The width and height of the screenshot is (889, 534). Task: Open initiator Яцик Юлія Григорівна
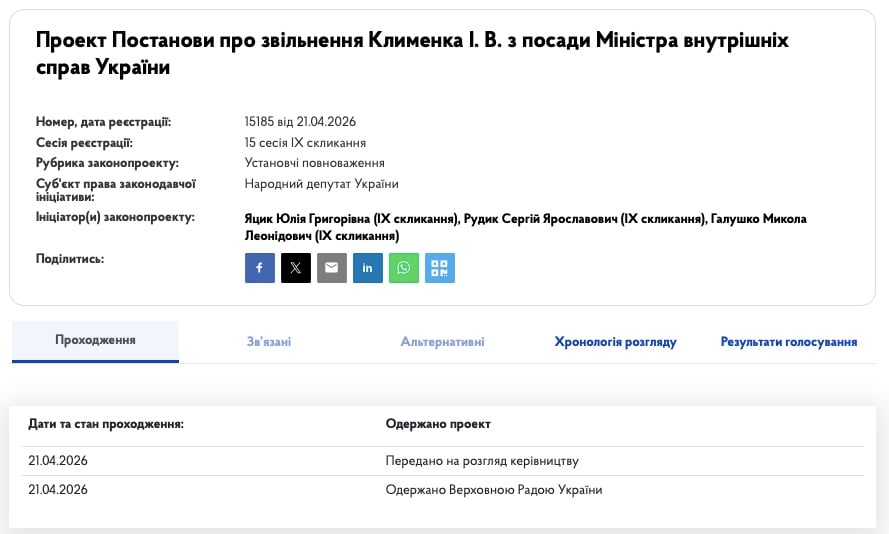click(x=352, y=219)
